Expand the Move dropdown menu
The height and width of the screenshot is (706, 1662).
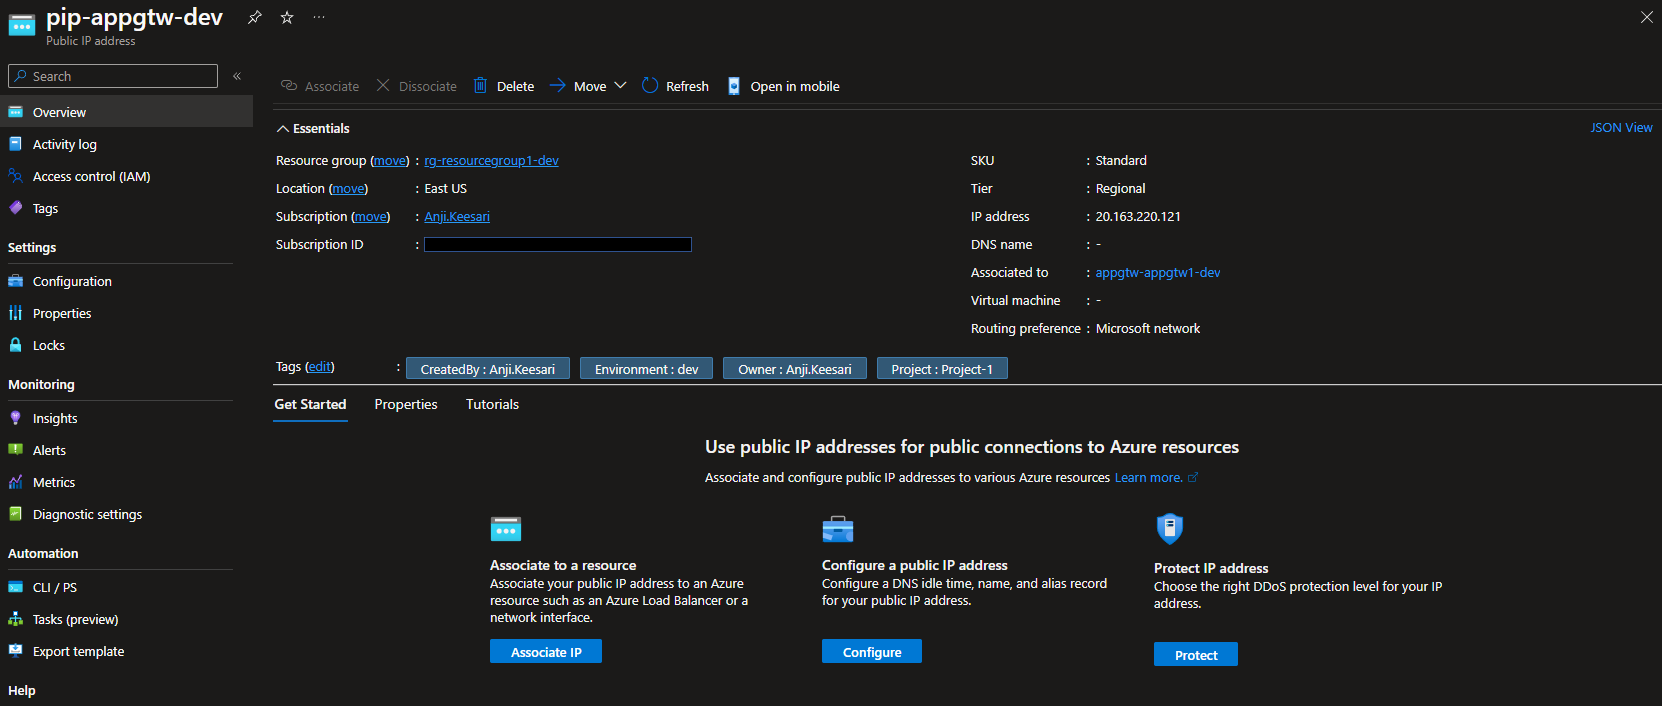point(620,86)
